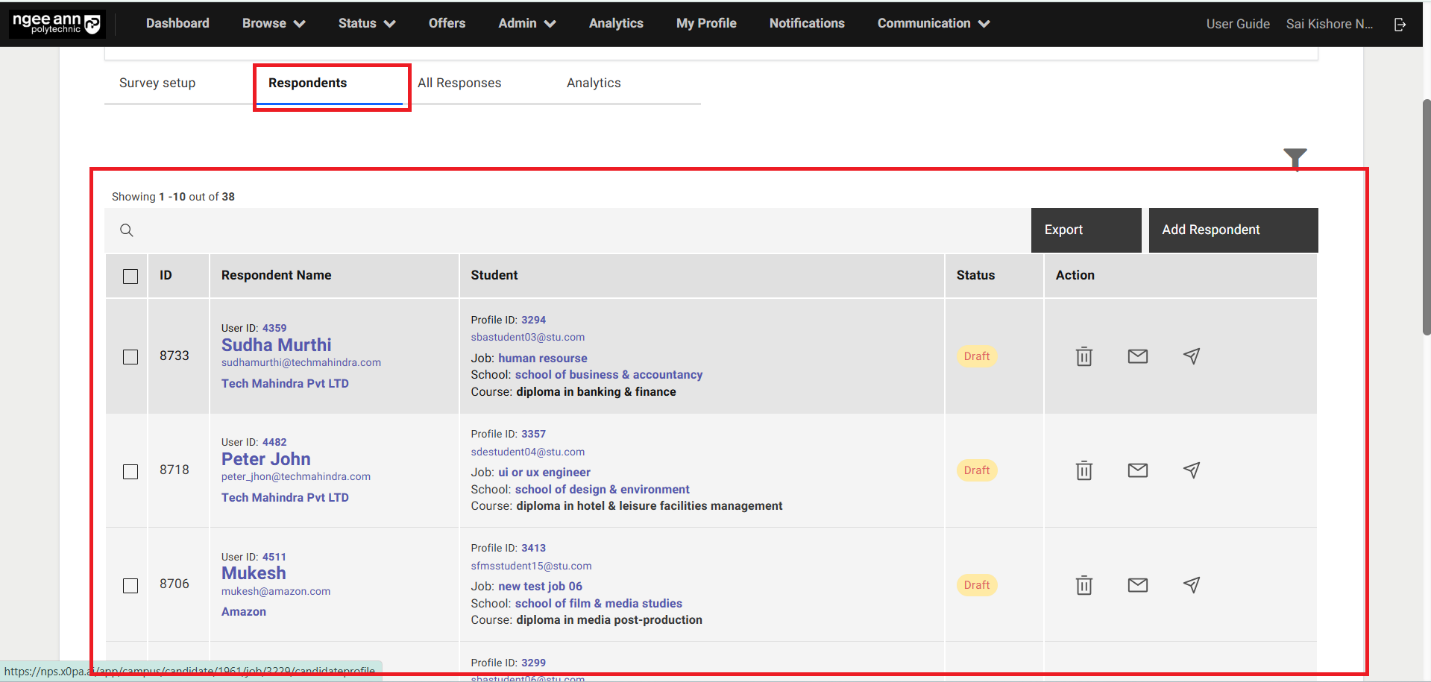Send survey to Mukesh via paper-plane icon
1431x682 pixels.
(x=1191, y=585)
